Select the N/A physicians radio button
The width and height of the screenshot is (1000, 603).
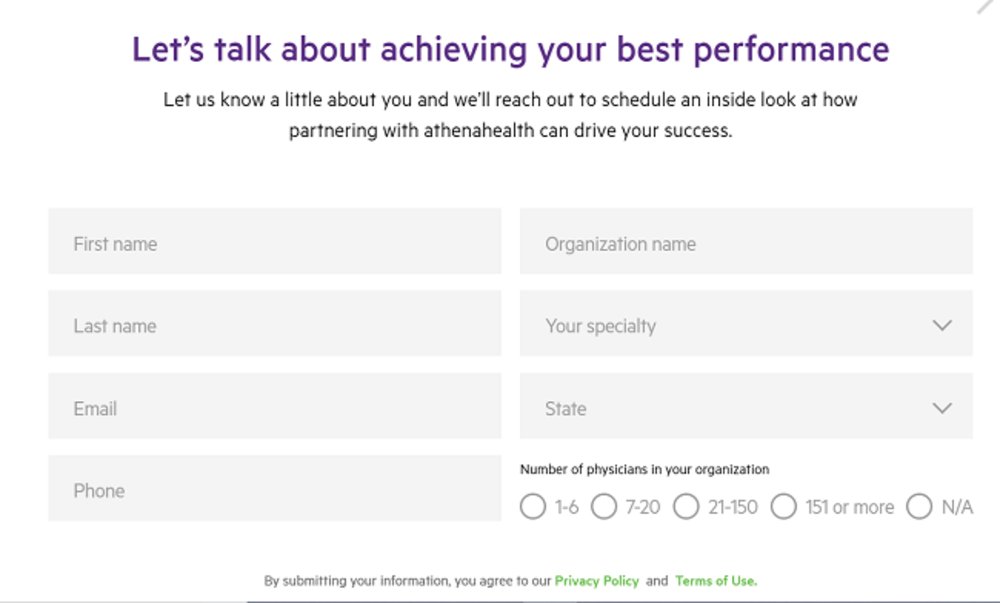pos(919,507)
